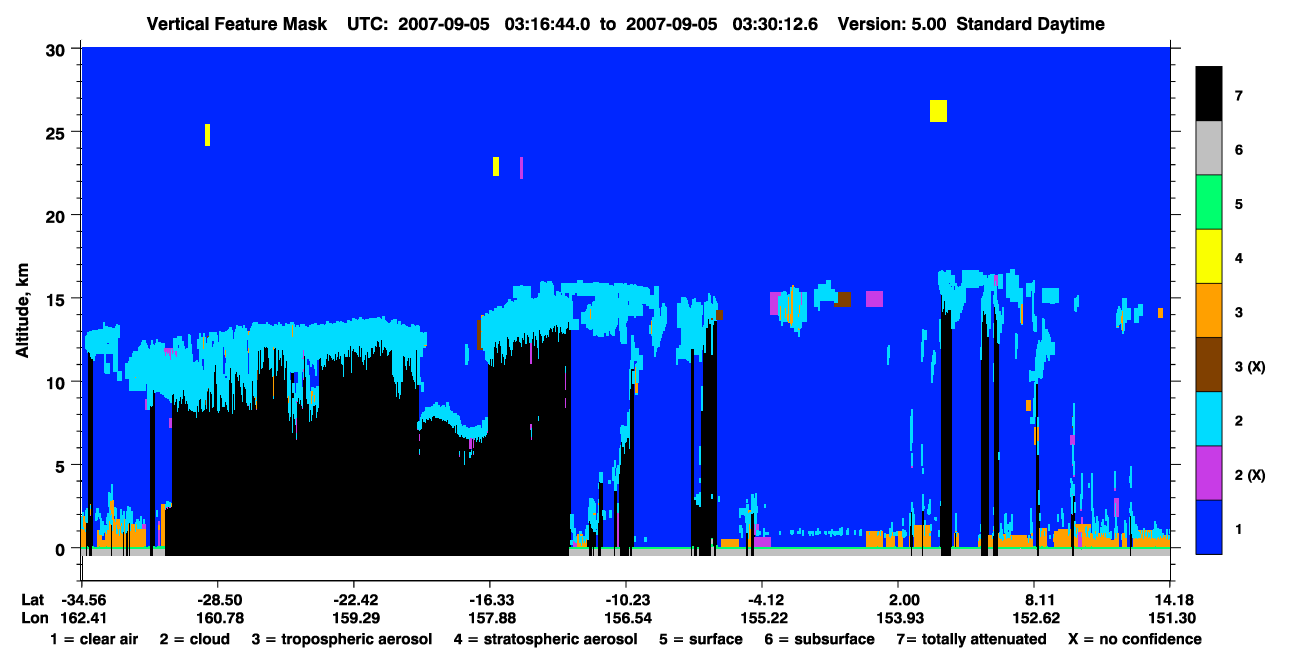Click longitude value 152.62
The height and width of the screenshot is (667, 1300).
[x=1034, y=617]
